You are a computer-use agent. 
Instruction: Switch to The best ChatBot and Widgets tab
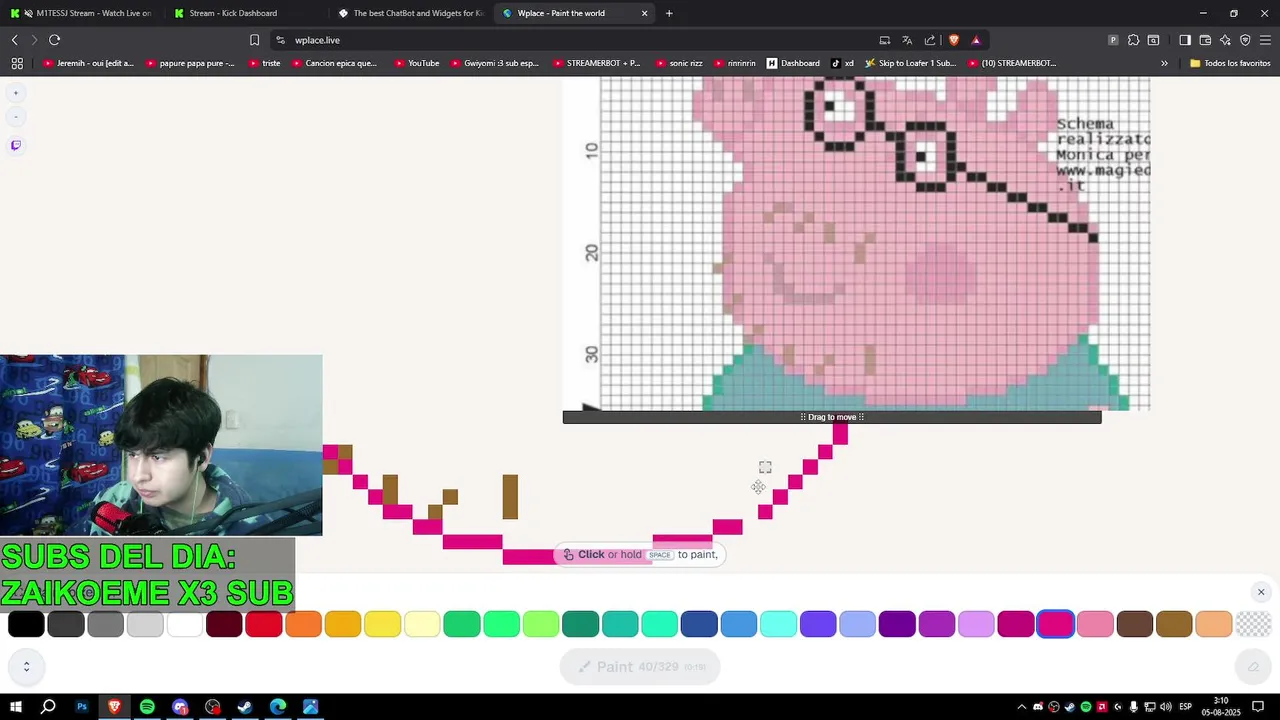(x=410, y=13)
